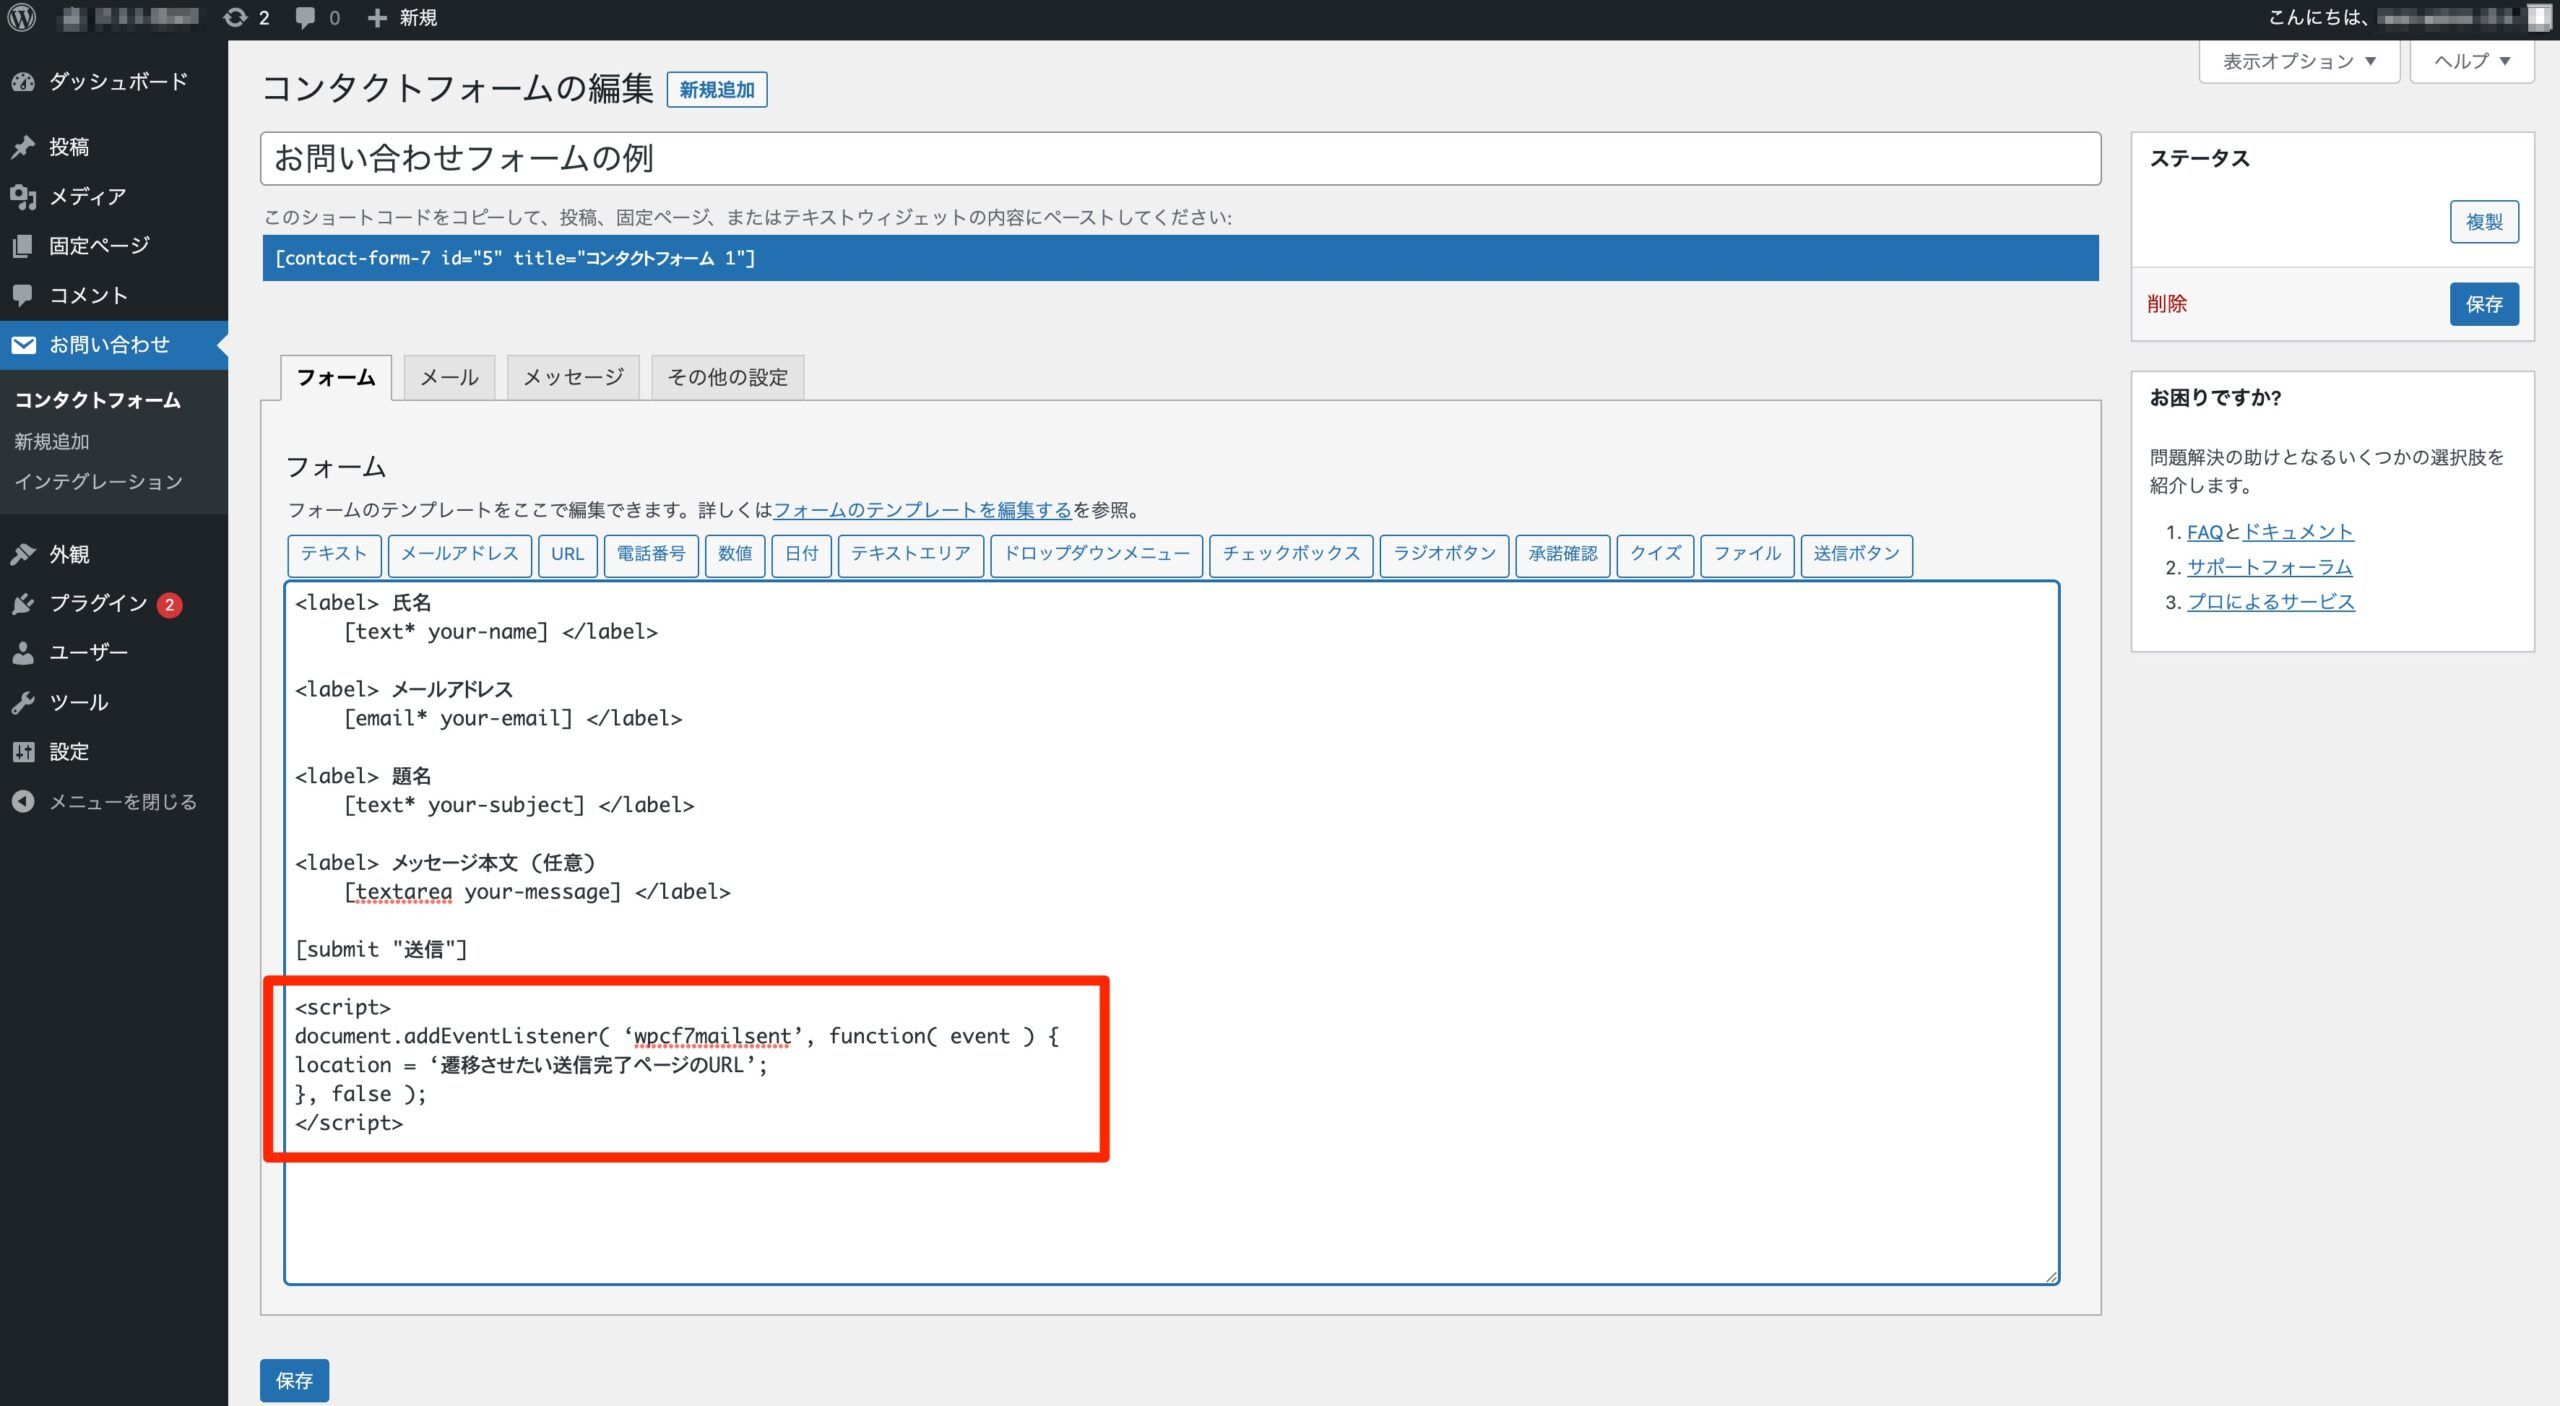Open サポートフォーラム link
This screenshot has height=1406, width=2560.
pos(2268,567)
